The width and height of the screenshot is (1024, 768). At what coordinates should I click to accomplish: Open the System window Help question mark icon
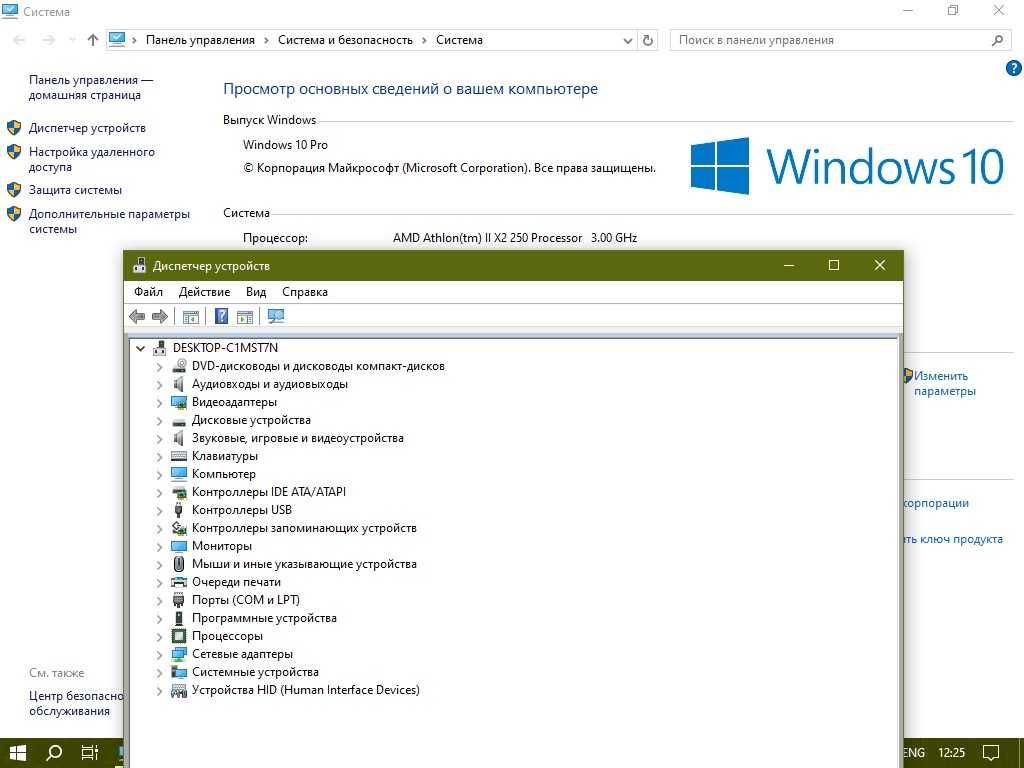coord(1014,68)
